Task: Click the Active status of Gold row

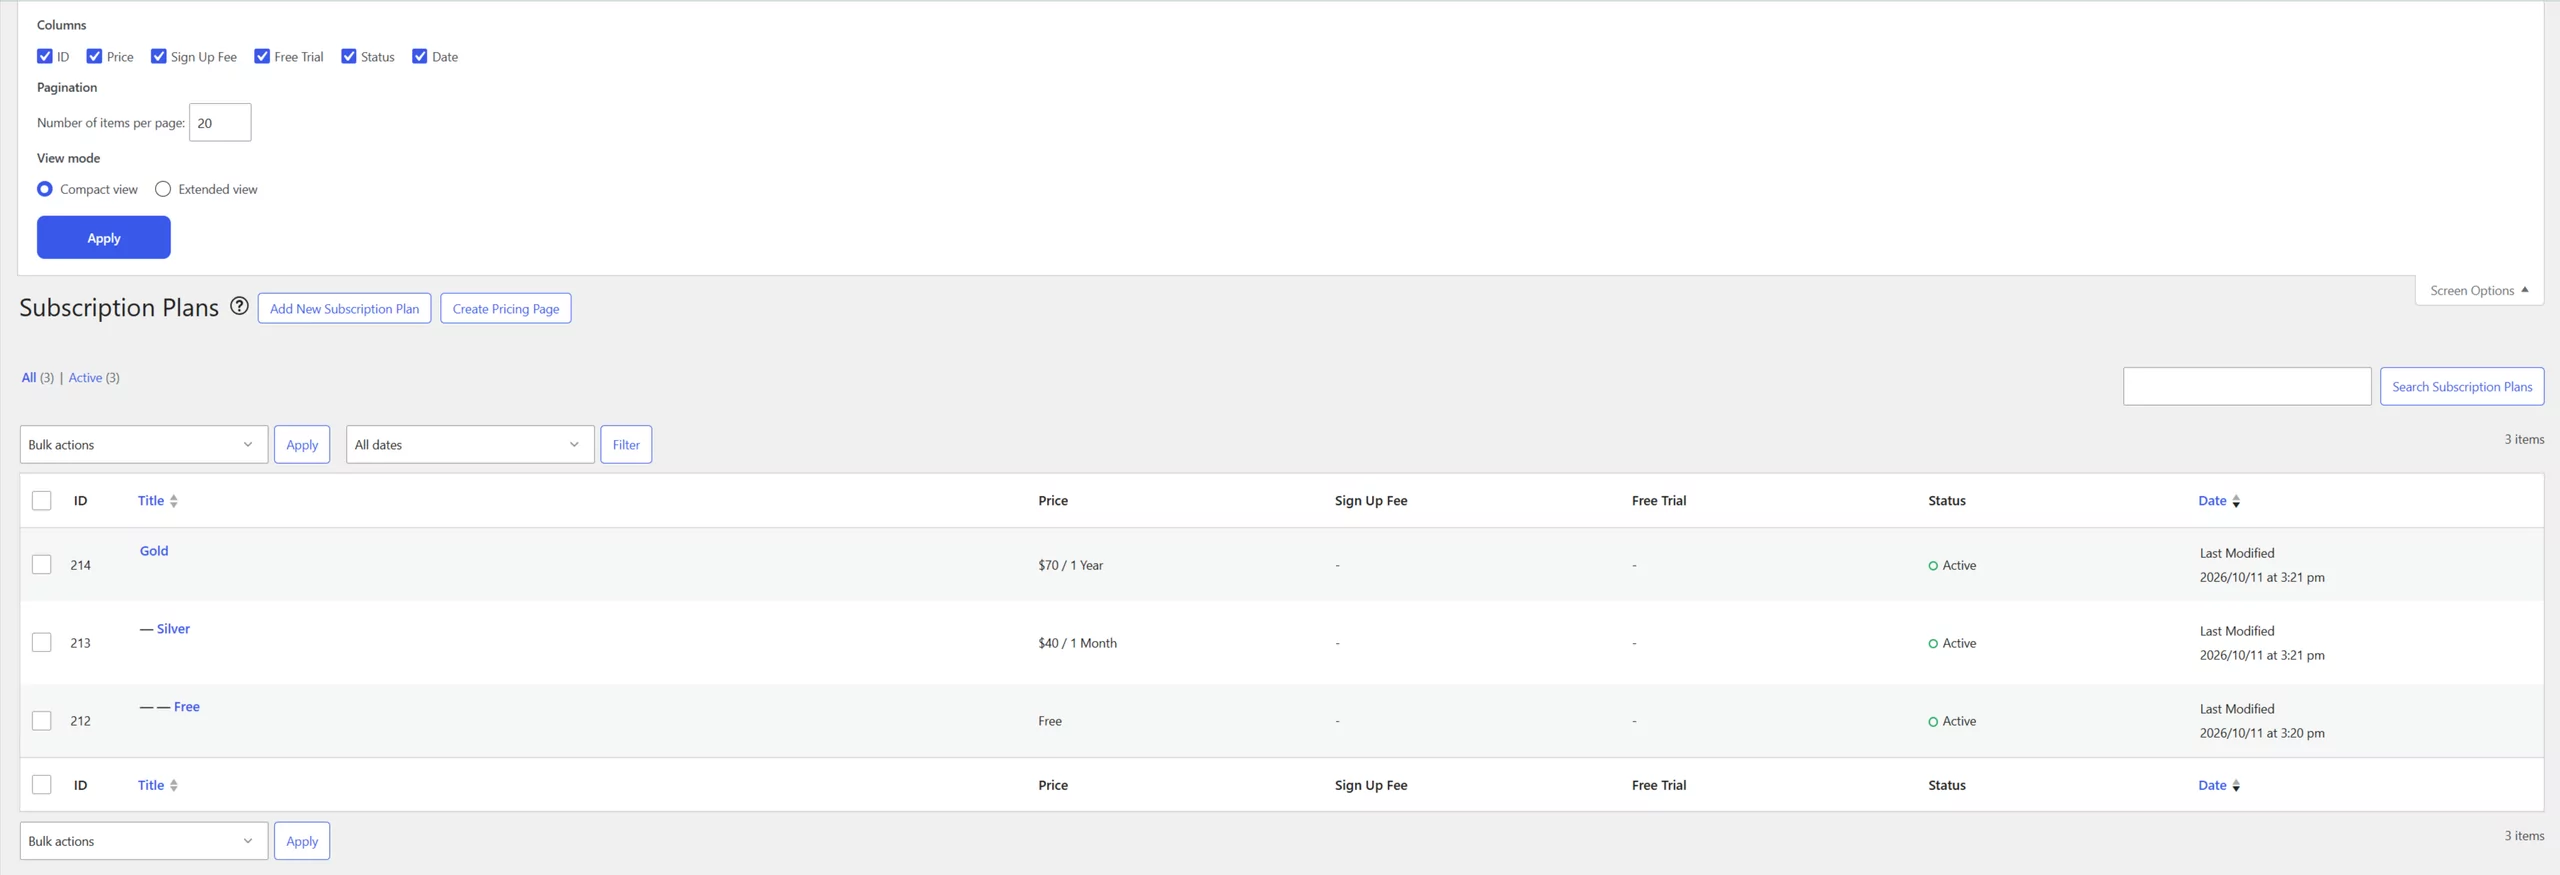Action: [x=1952, y=565]
